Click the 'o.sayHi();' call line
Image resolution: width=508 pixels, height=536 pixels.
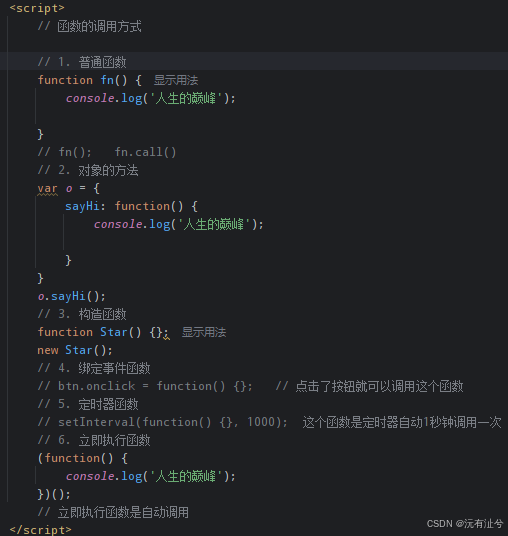pos(71,296)
